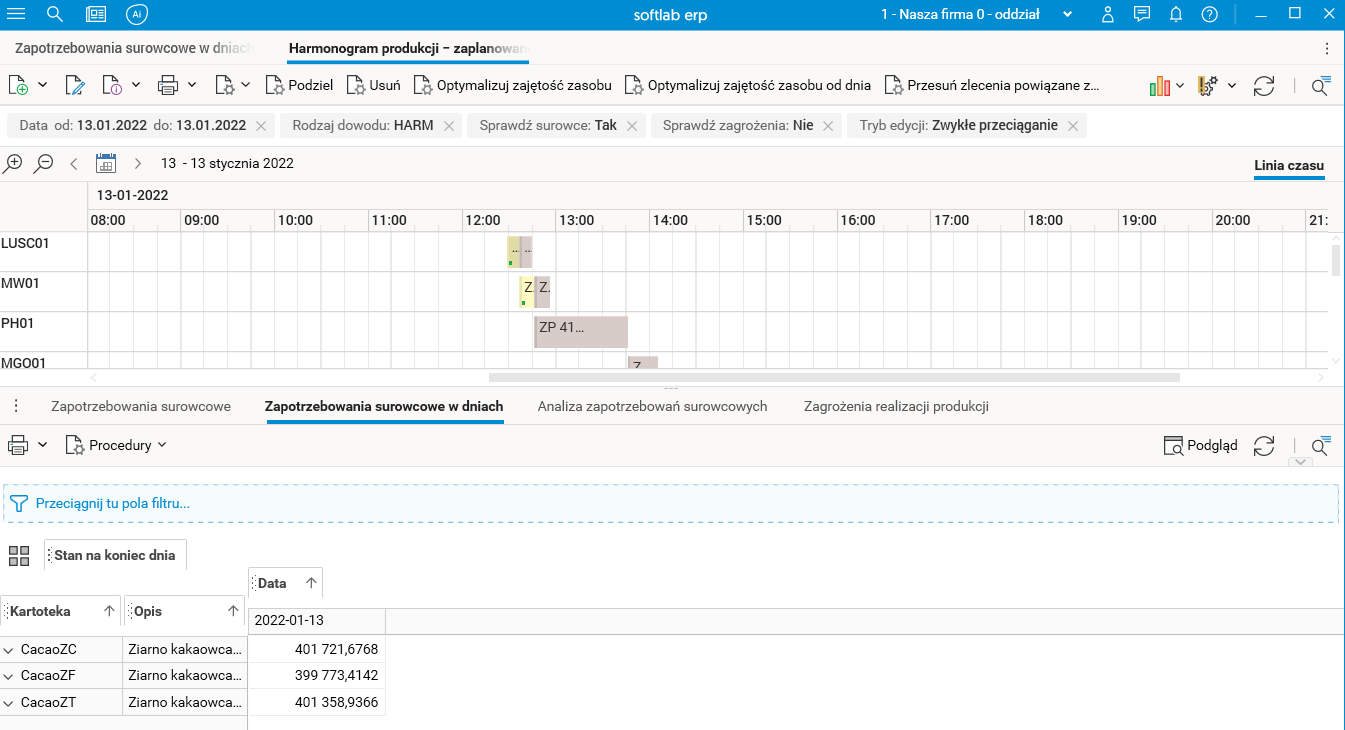Click Optymalizuj zajętość zasobu od dnia

pyautogui.click(x=747, y=86)
